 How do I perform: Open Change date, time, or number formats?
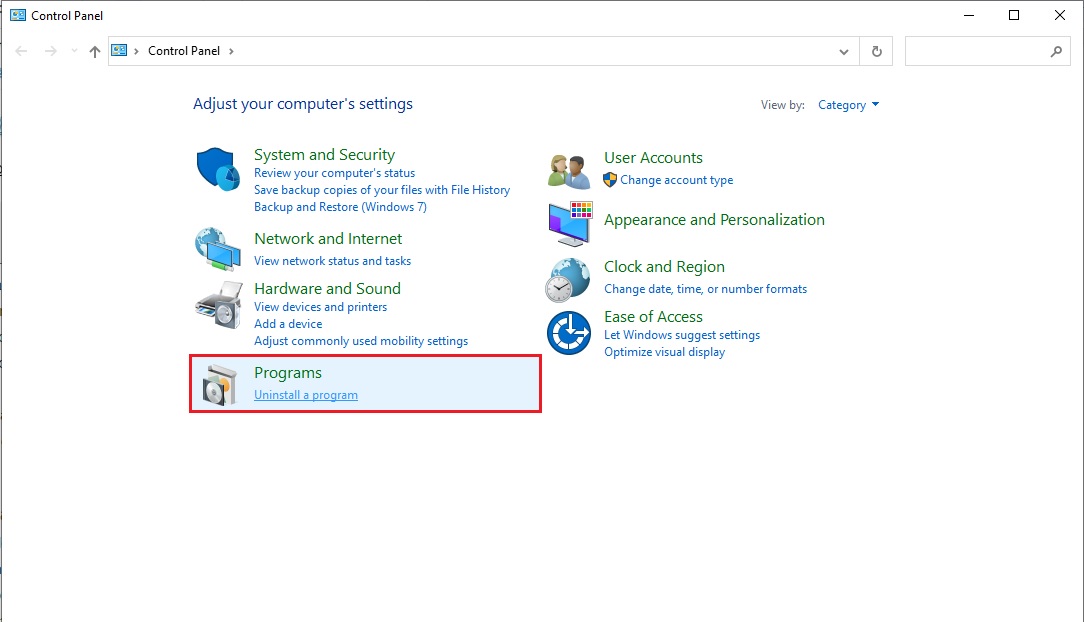coord(705,289)
